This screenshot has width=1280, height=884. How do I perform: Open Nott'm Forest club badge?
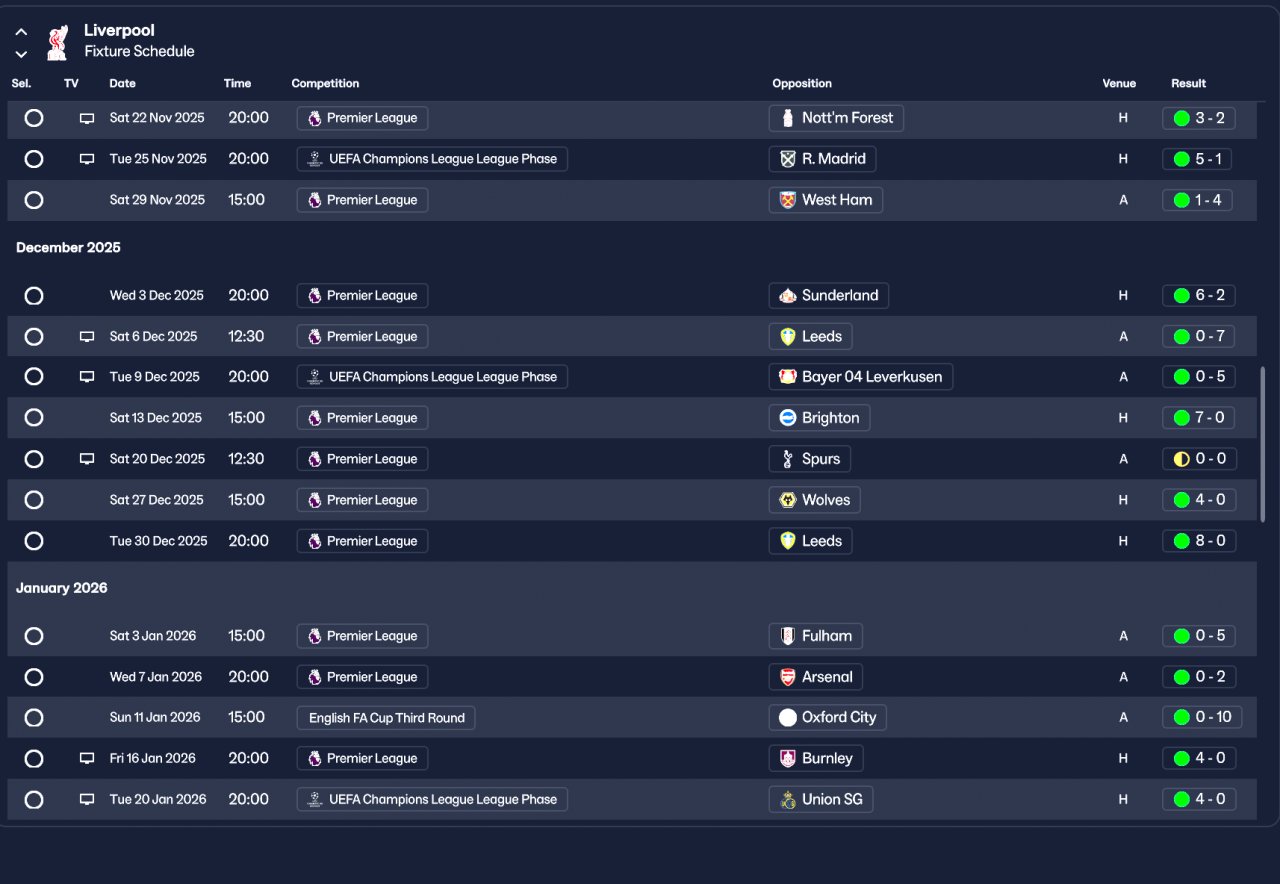coord(788,118)
